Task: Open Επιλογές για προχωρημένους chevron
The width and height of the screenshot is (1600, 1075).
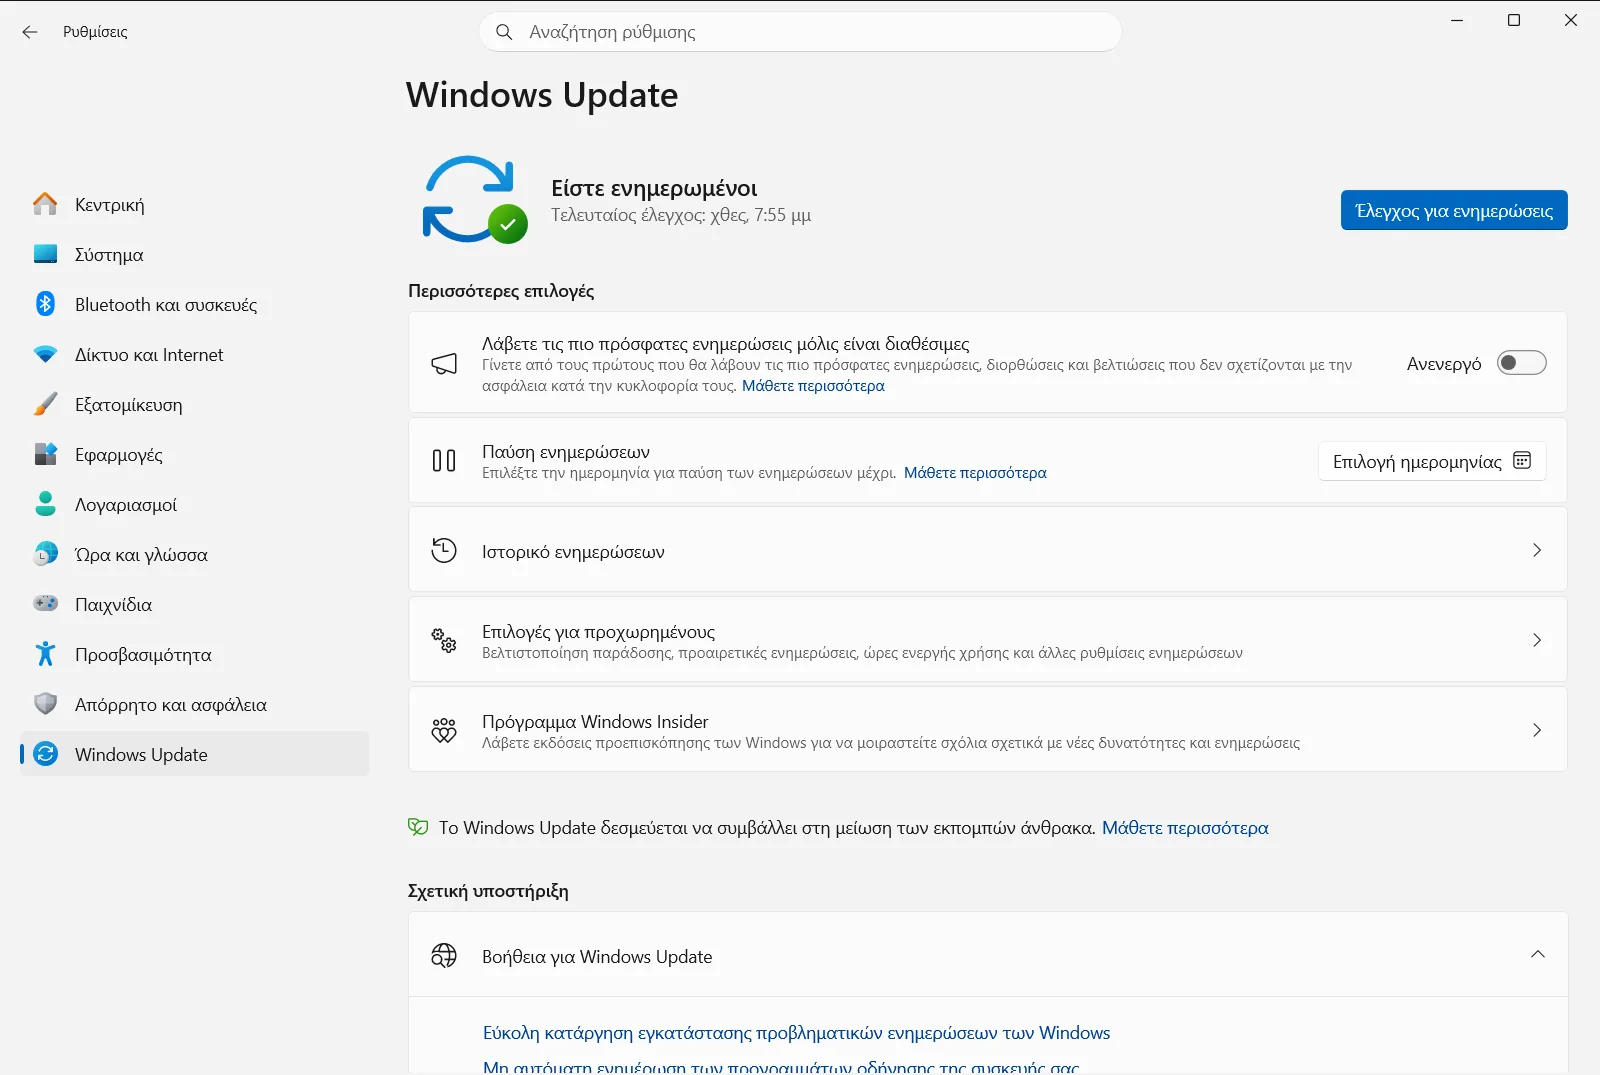Action: (1537, 640)
